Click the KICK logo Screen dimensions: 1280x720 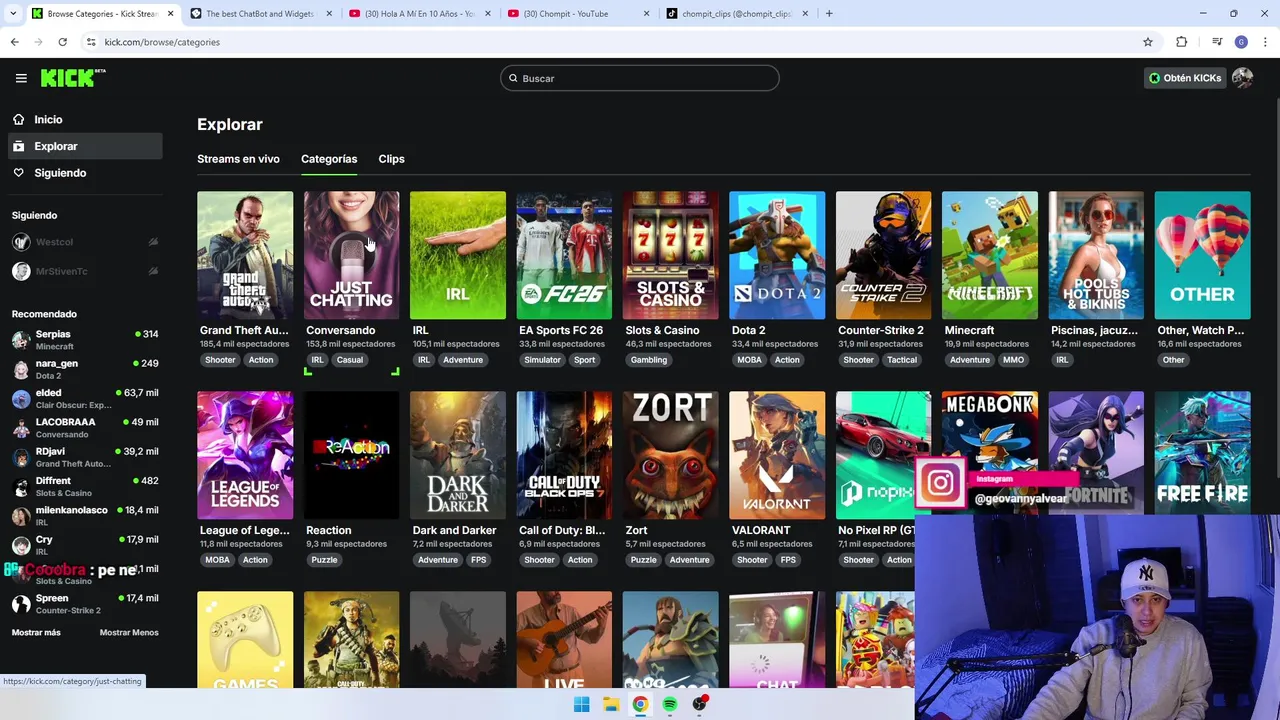coord(72,78)
